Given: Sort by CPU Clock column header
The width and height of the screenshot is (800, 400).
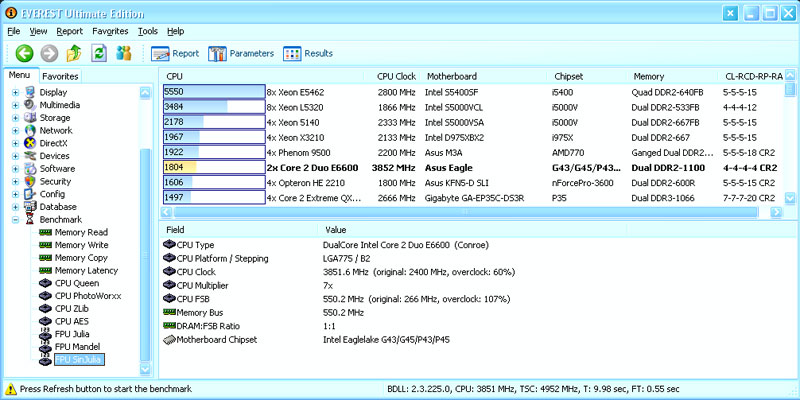Looking at the screenshot, I should click(x=394, y=77).
